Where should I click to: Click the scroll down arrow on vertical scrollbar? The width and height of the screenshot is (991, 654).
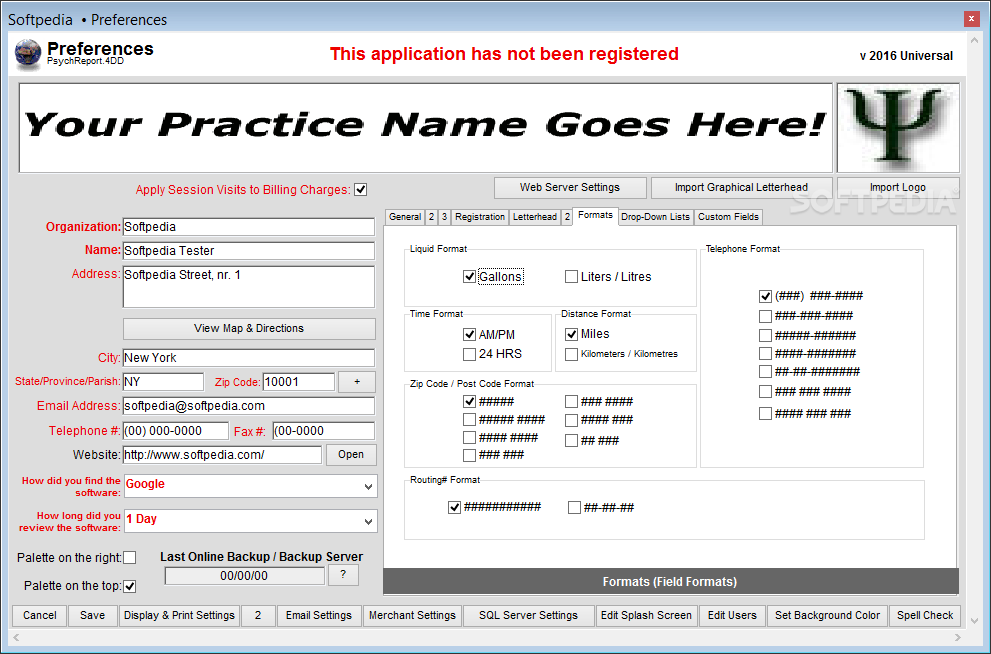(x=975, y=621)
